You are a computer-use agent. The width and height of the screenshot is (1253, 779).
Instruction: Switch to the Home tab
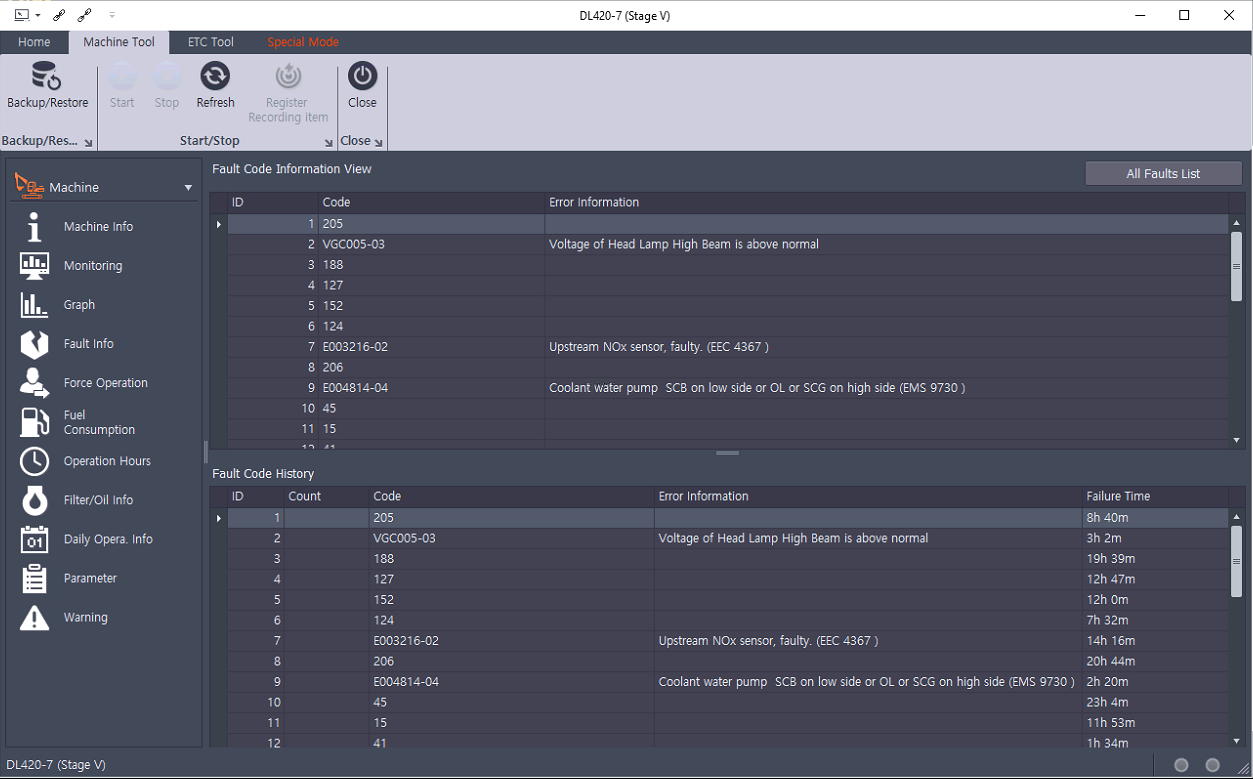[x=34, y=42]
